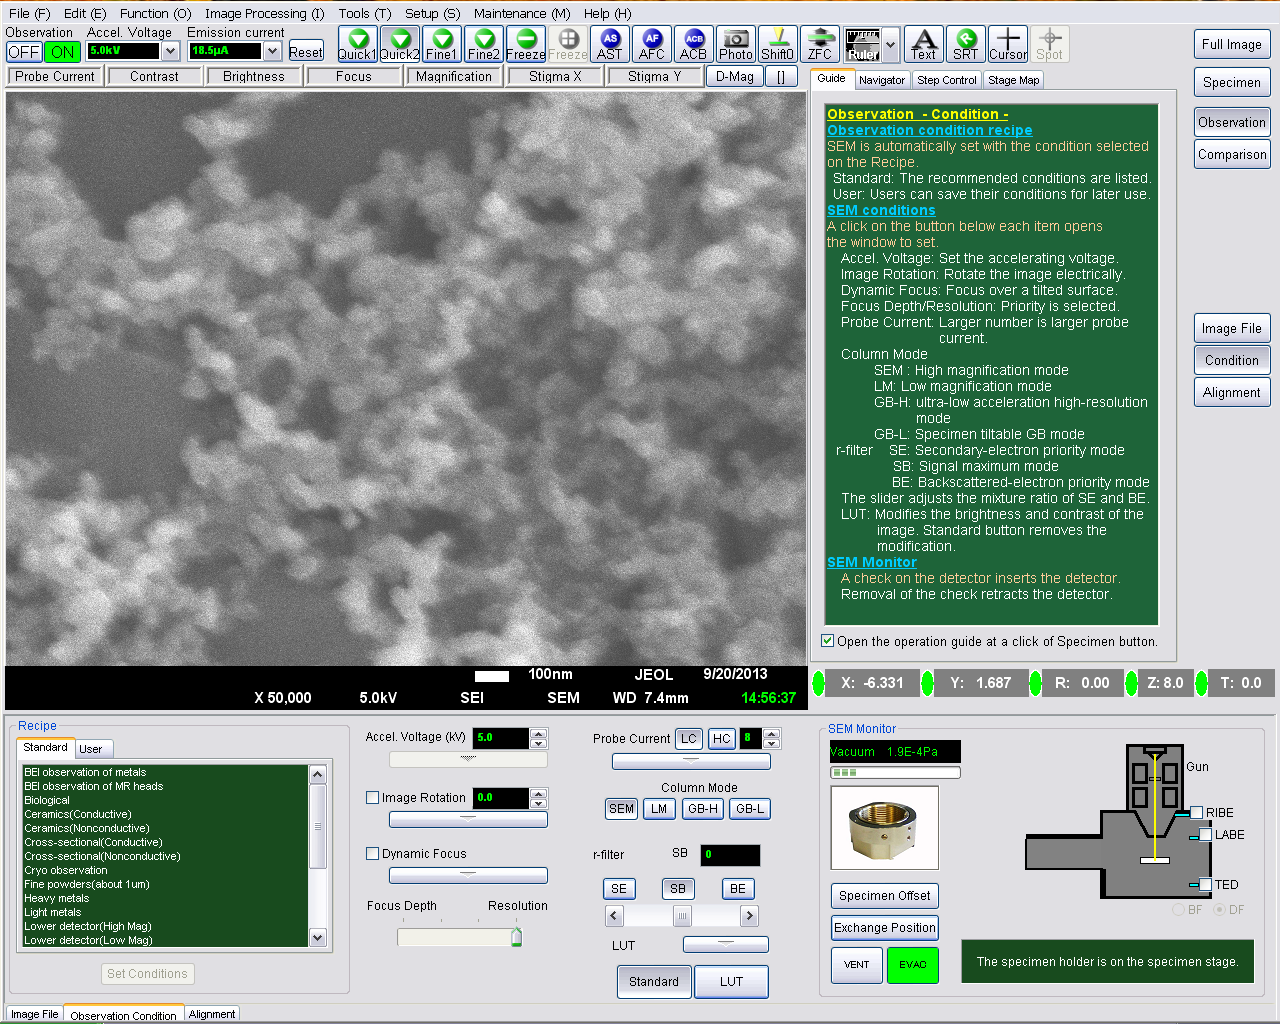Viewport: 1280px width, 1024px height.
Task: Select 'Fine powders(about 1um)' recipe
Action: (x=87, y=884)
